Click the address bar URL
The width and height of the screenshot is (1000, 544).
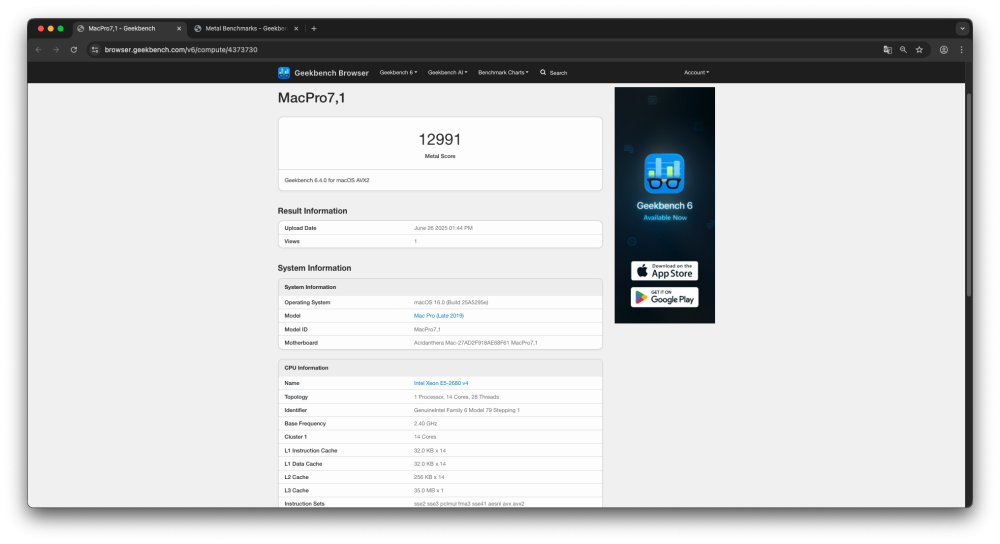coord(181,50)
